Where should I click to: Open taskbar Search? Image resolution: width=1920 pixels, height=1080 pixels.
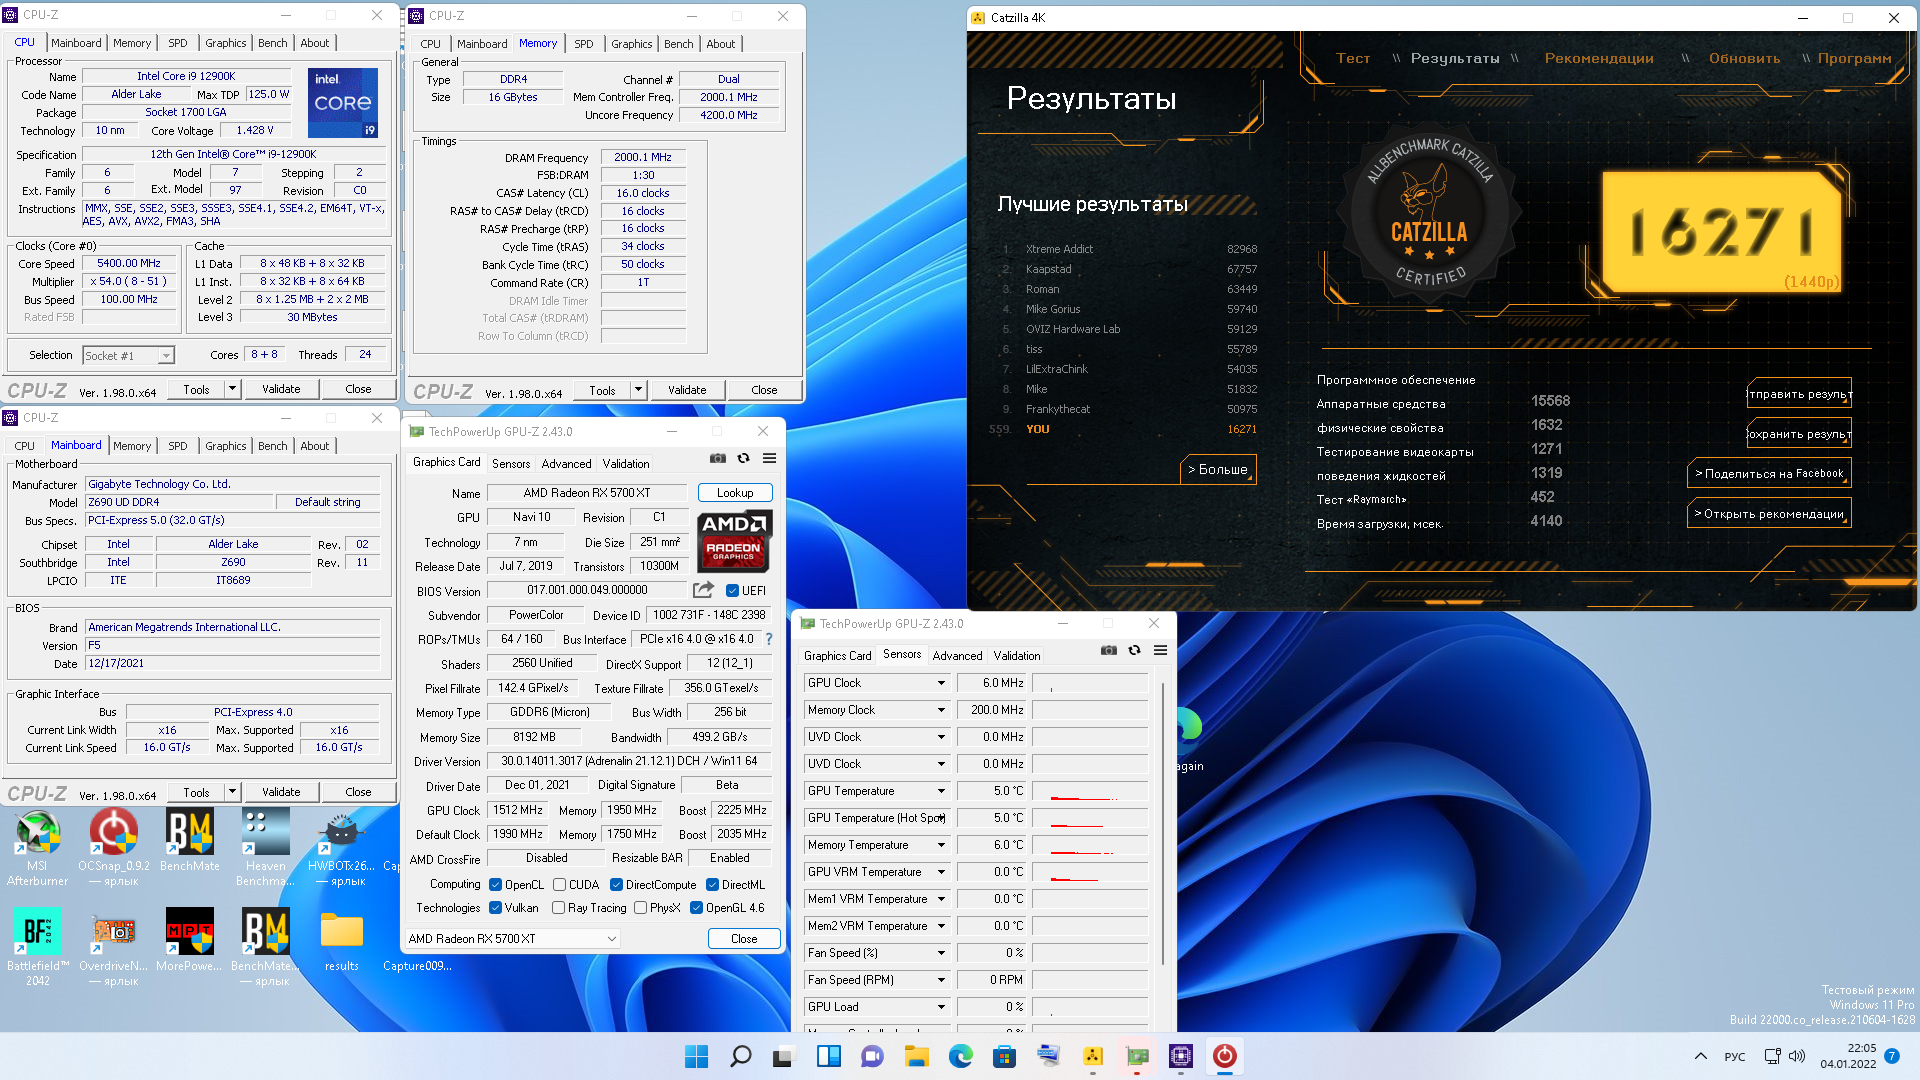tap(740, 1056)
